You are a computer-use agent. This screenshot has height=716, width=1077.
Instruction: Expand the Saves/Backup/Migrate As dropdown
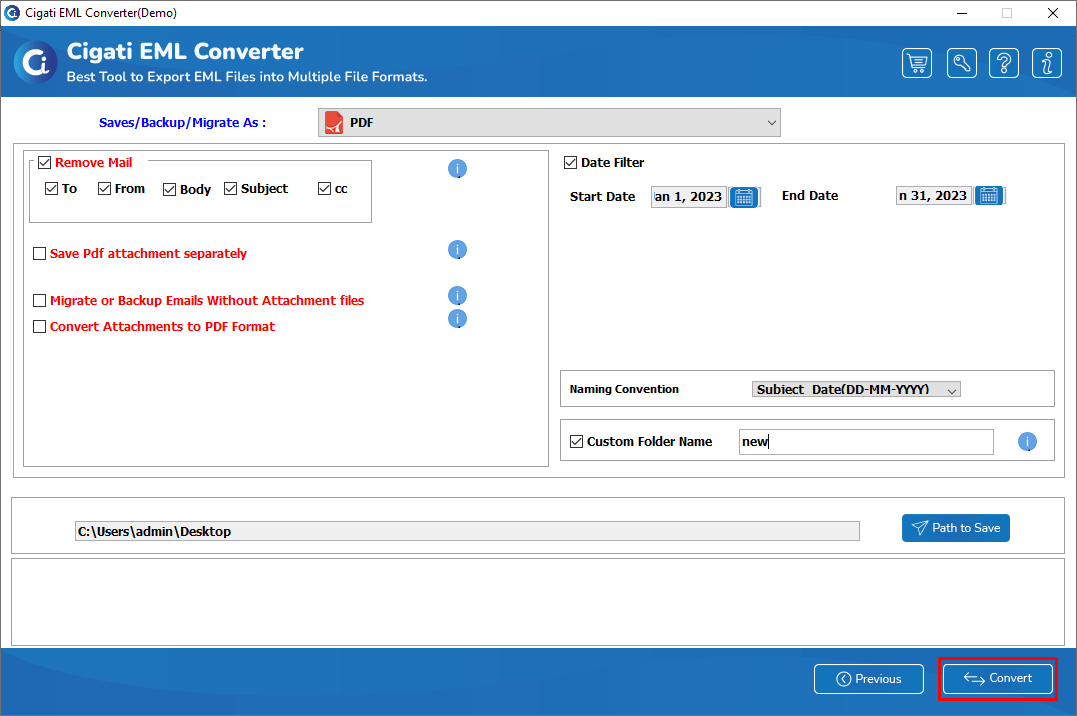pyautogui.click(x=549, y=122)
